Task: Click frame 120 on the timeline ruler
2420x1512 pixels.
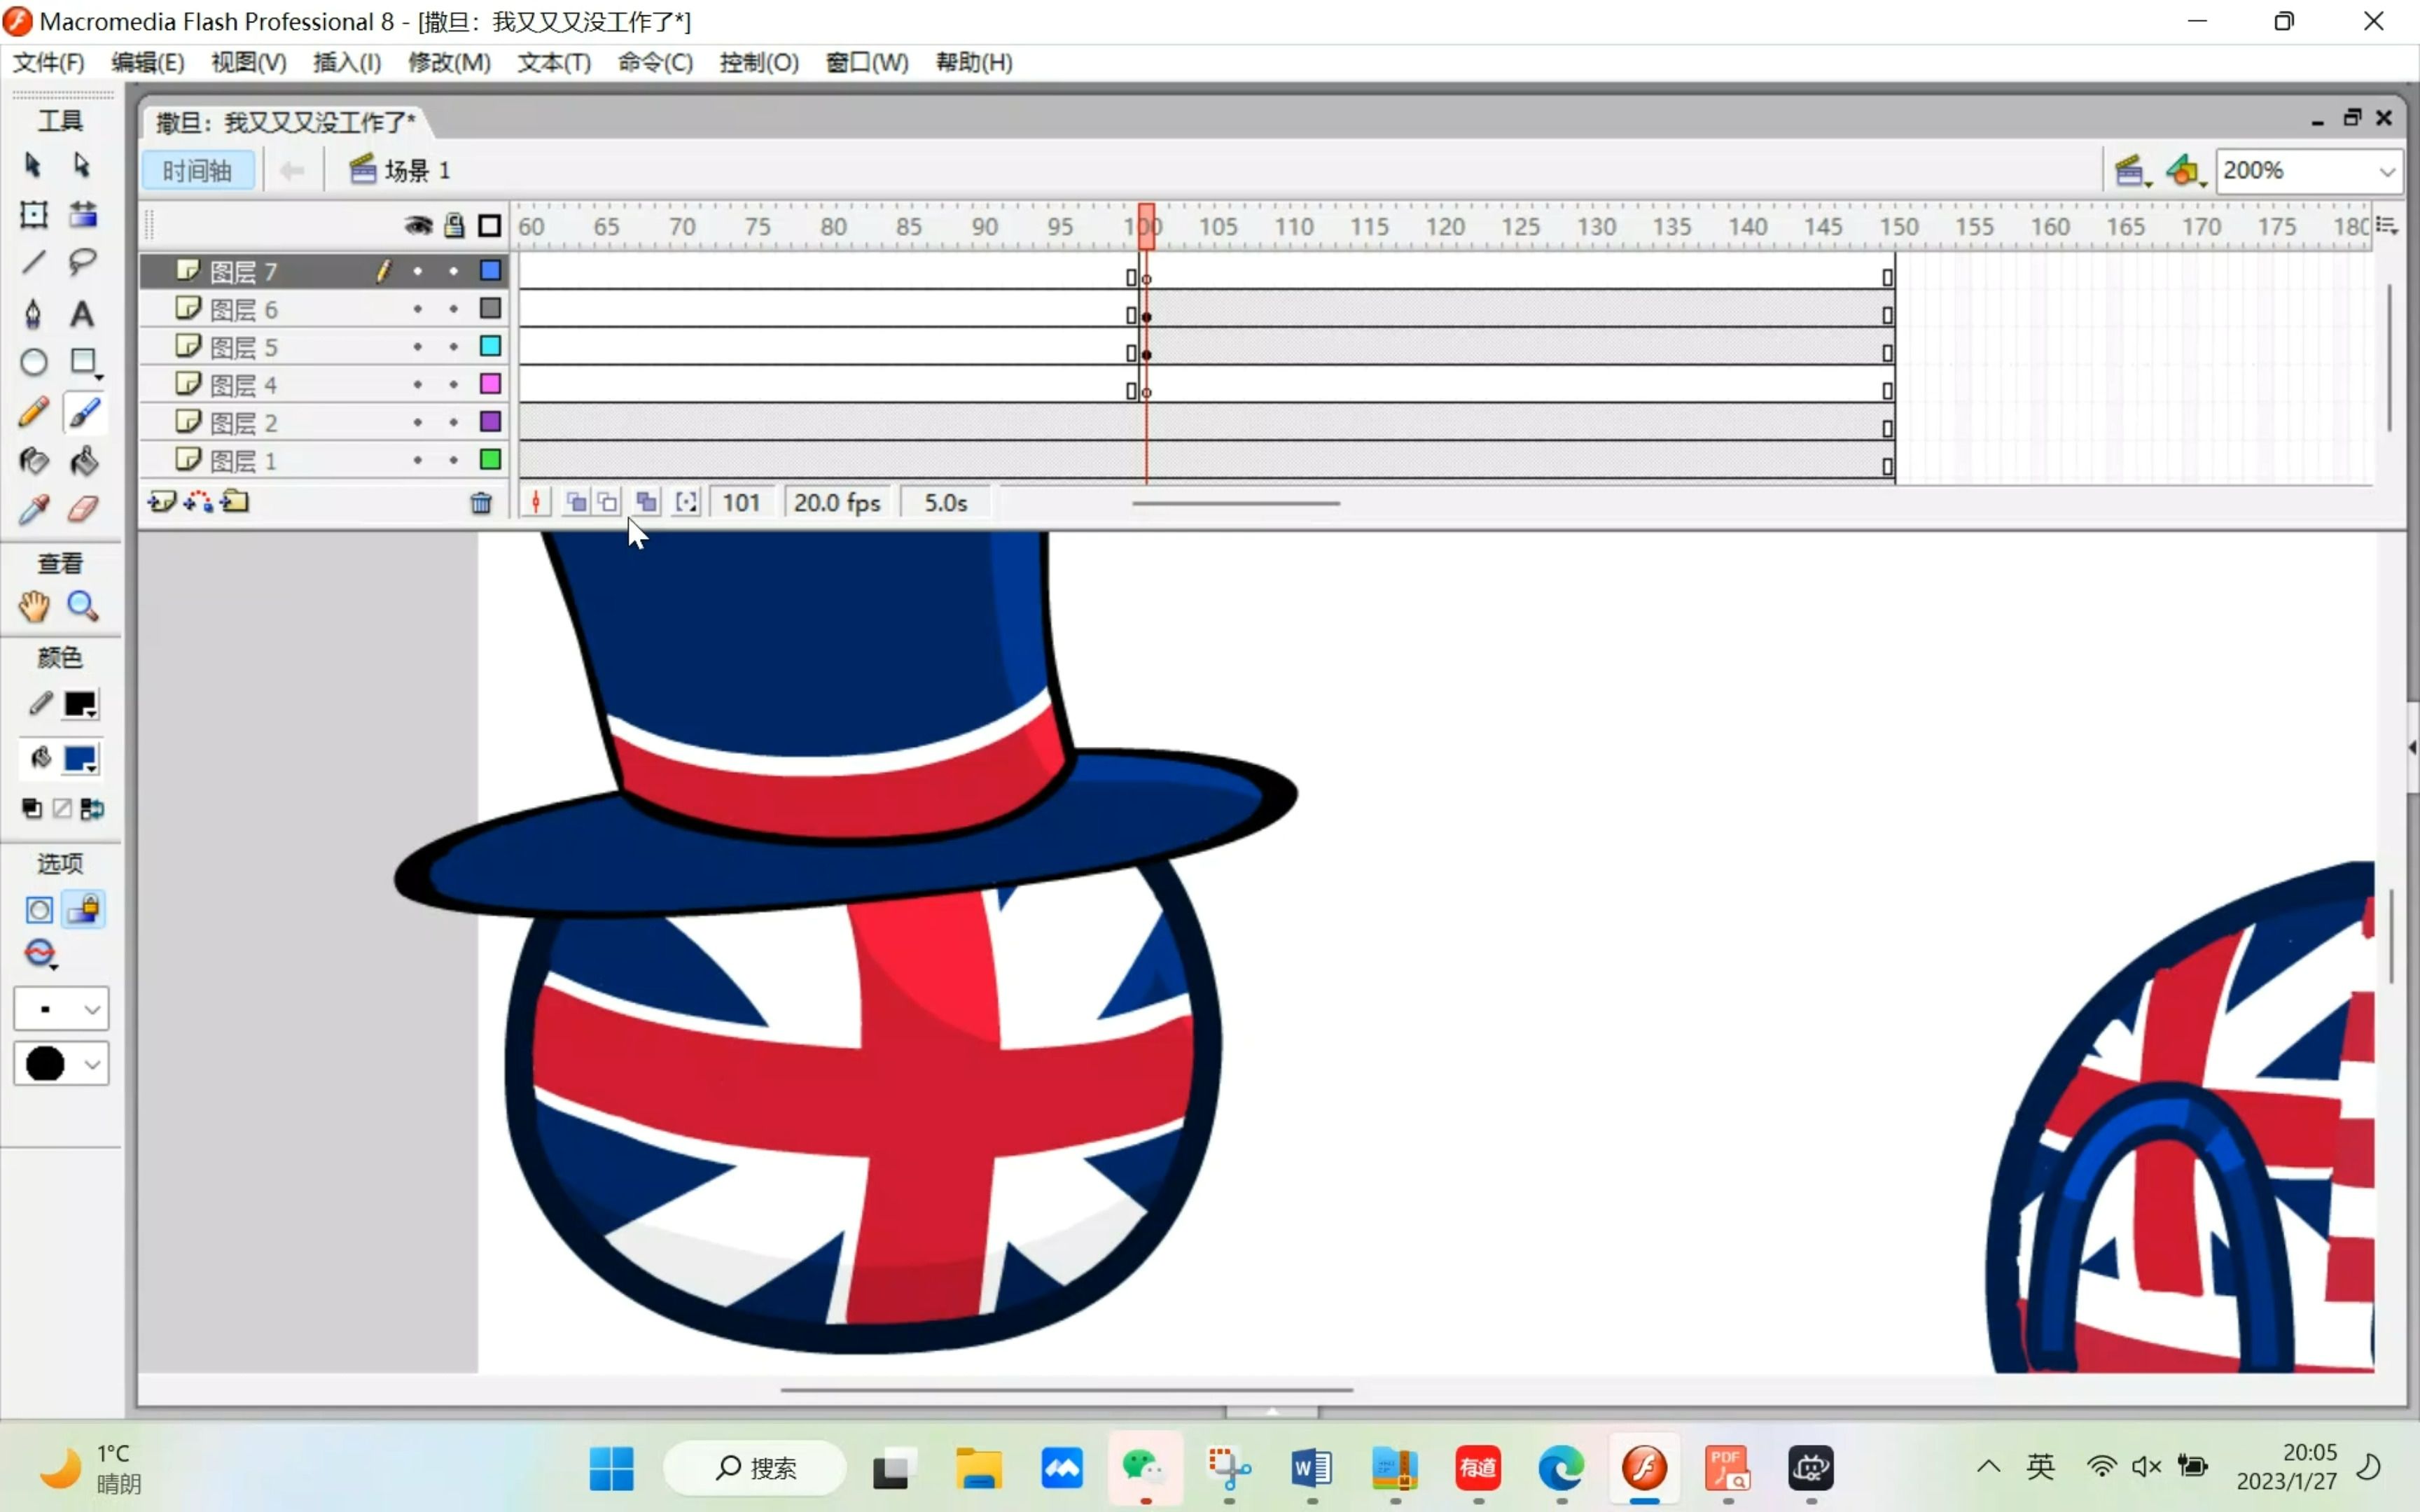Action: [1445, 227]
